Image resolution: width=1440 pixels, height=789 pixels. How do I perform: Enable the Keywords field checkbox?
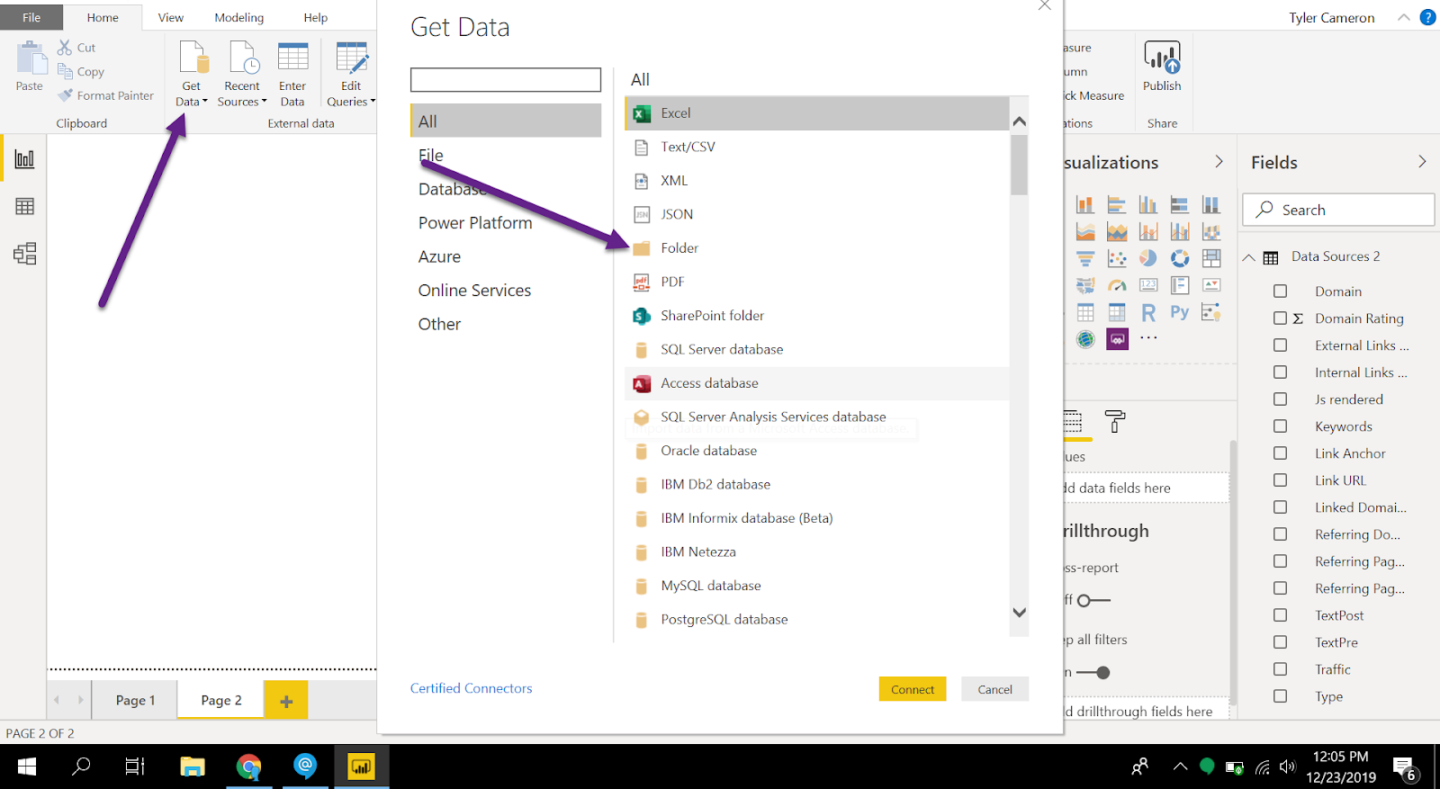pos(1280,426)
